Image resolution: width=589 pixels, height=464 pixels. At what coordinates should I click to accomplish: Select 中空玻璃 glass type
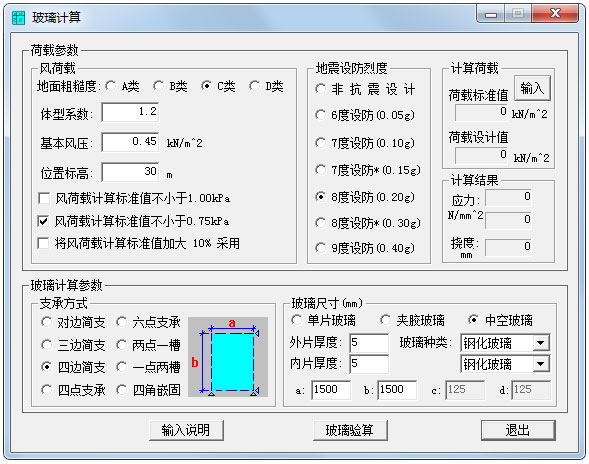(501, 320)
